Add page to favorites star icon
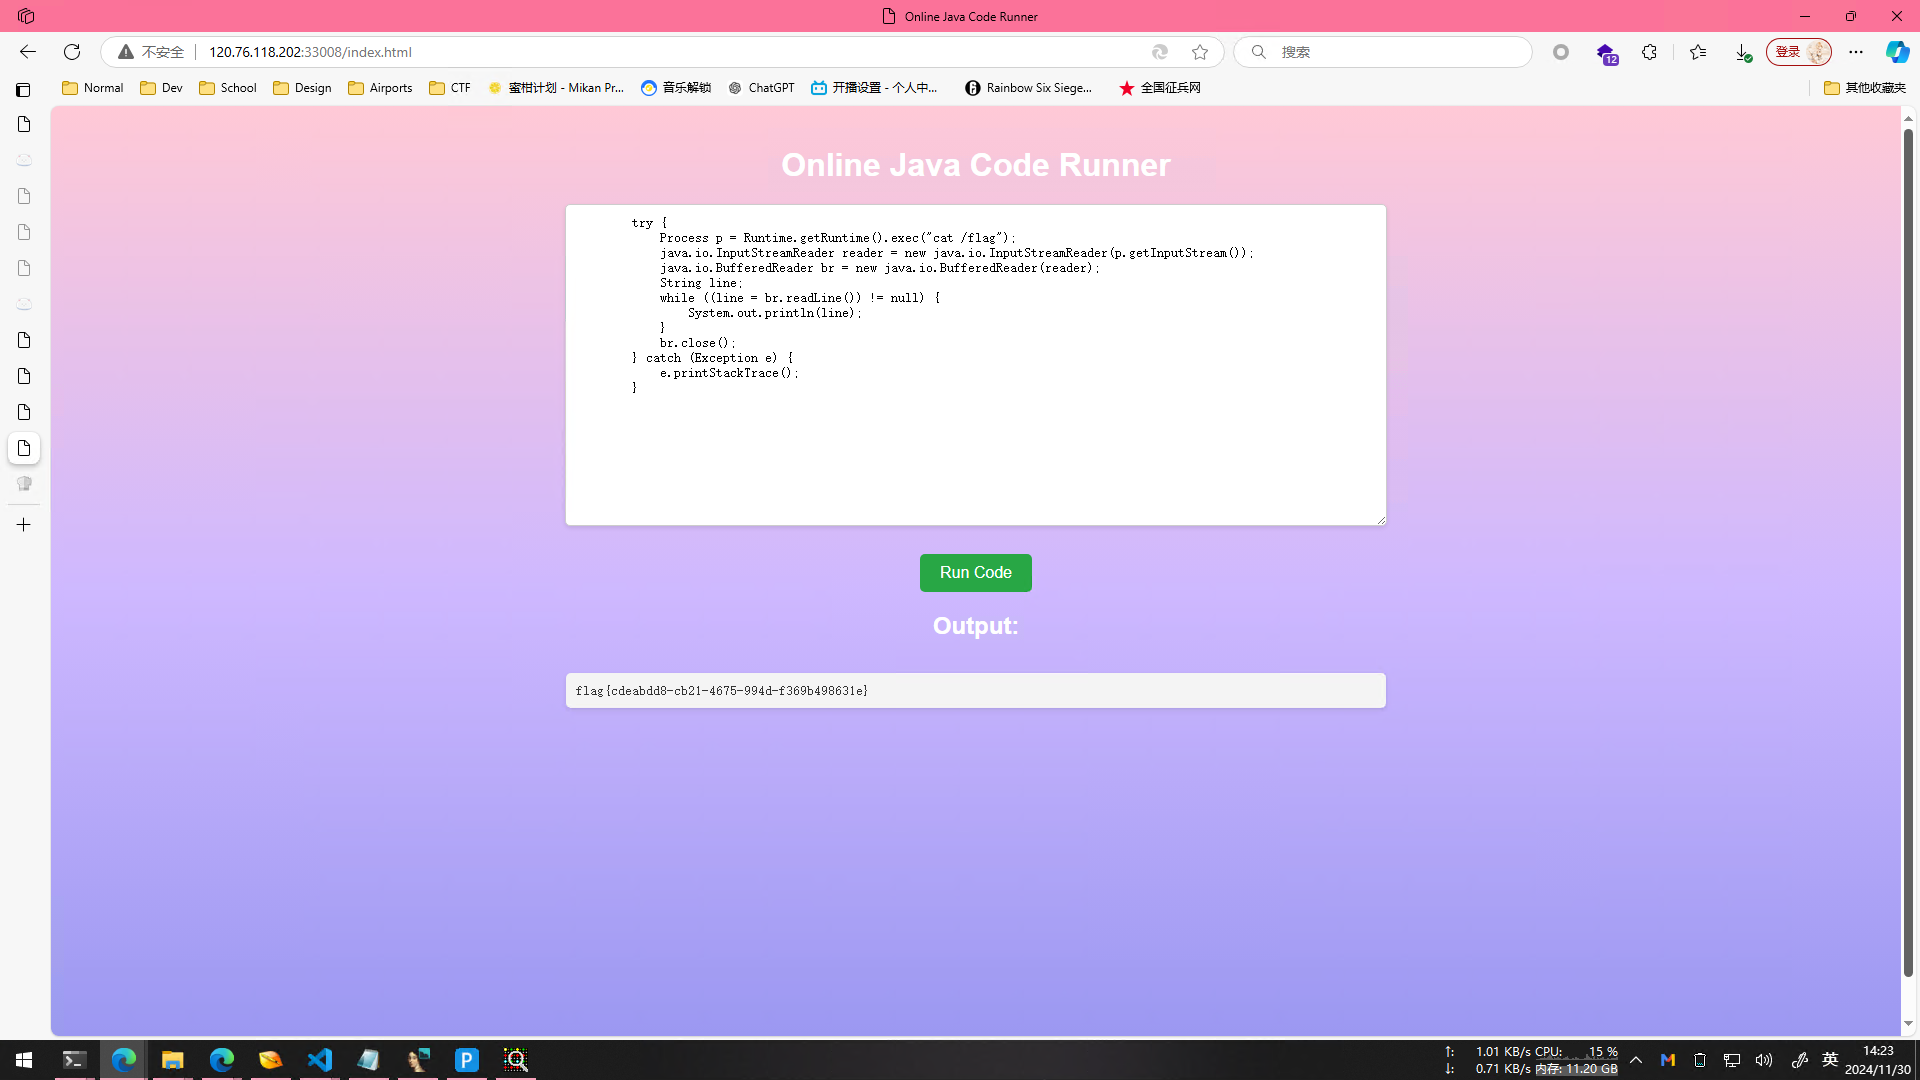Screen dimensions: 1920x1080 pyautogui.click(x=1200, y=52)
